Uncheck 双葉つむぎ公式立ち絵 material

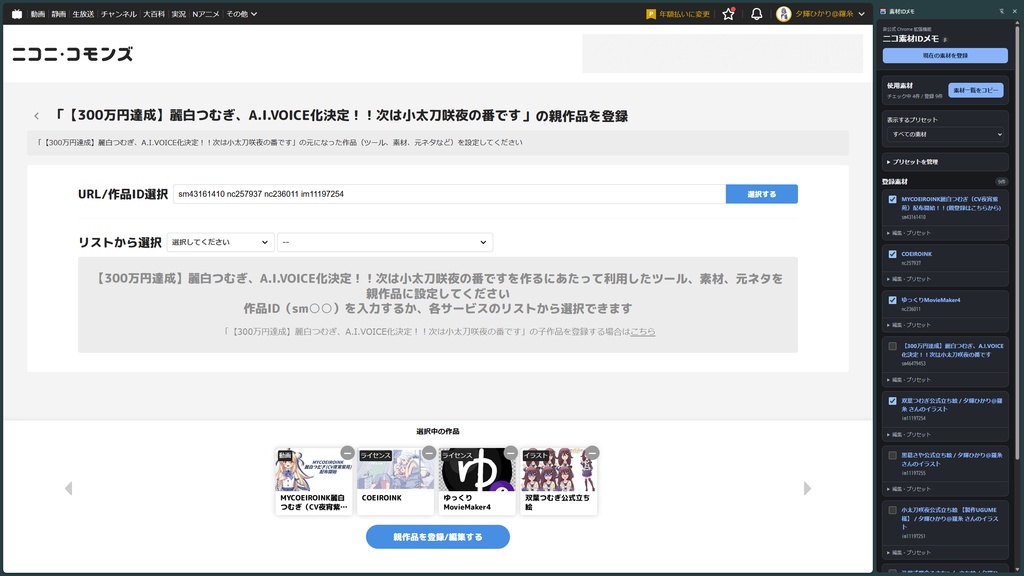pos(893,401)
